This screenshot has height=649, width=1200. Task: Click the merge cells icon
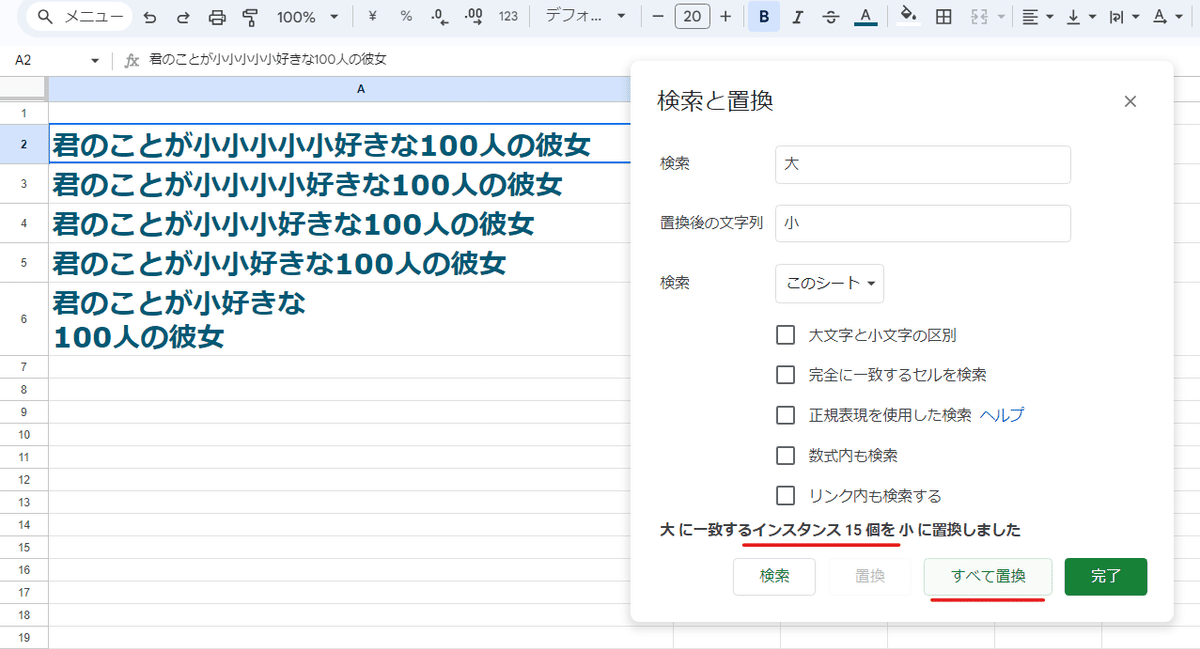pyautogui.click(x=979, y=17)
